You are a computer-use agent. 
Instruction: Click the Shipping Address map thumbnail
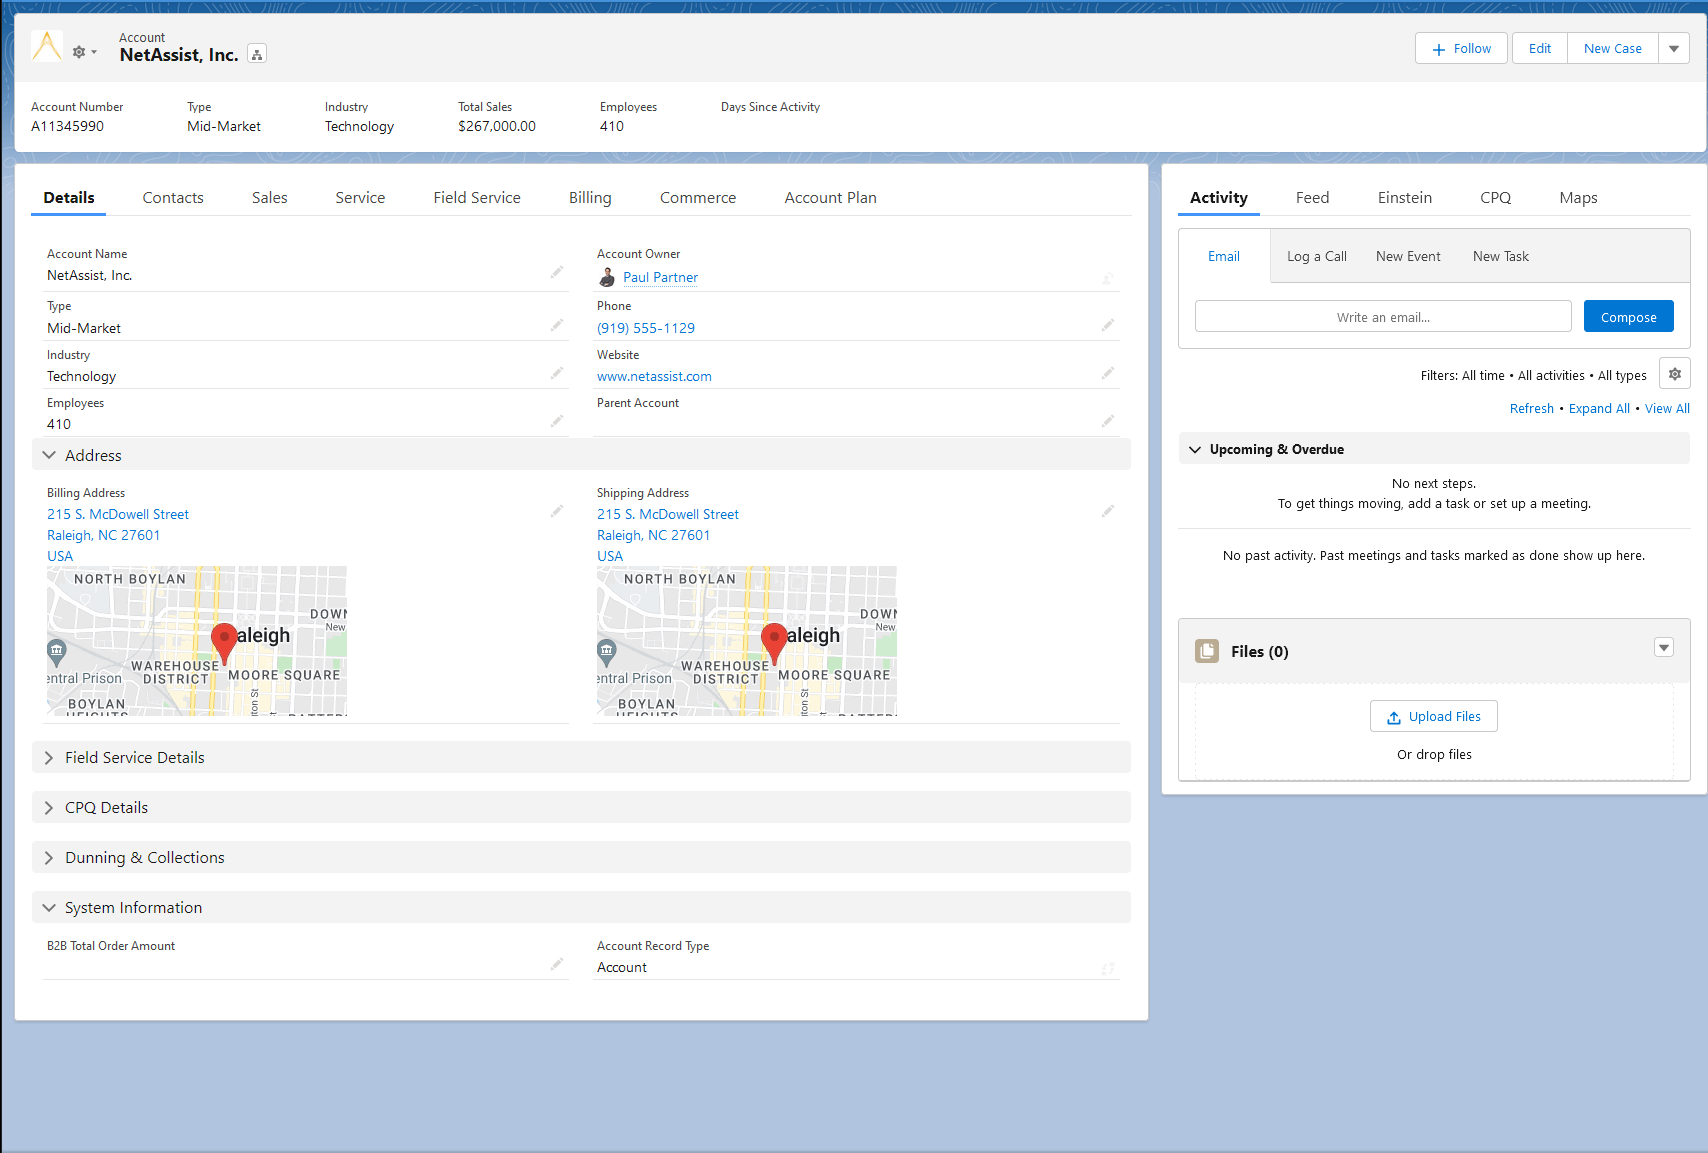[x=747, y=641]
